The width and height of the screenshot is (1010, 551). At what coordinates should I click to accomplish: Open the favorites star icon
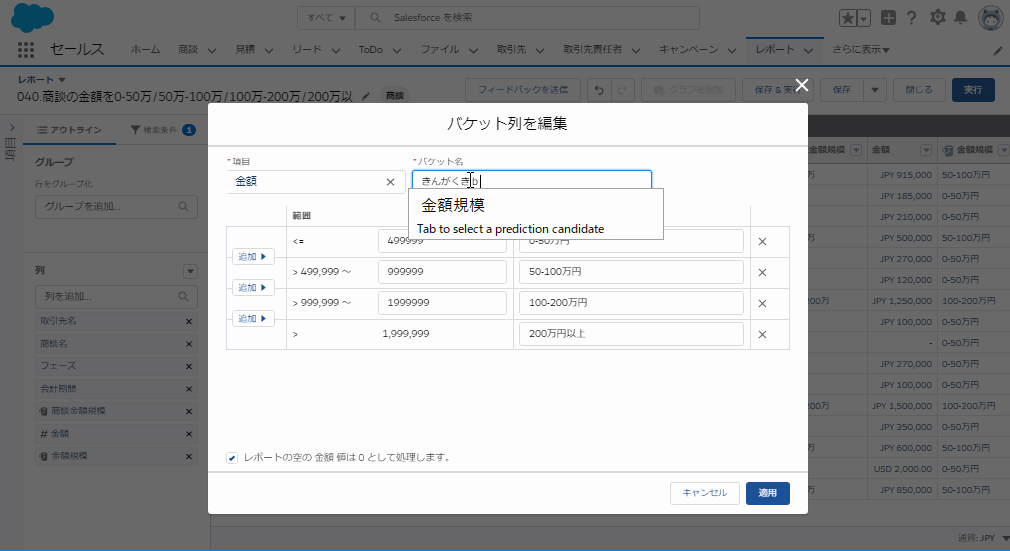point(848,18)
